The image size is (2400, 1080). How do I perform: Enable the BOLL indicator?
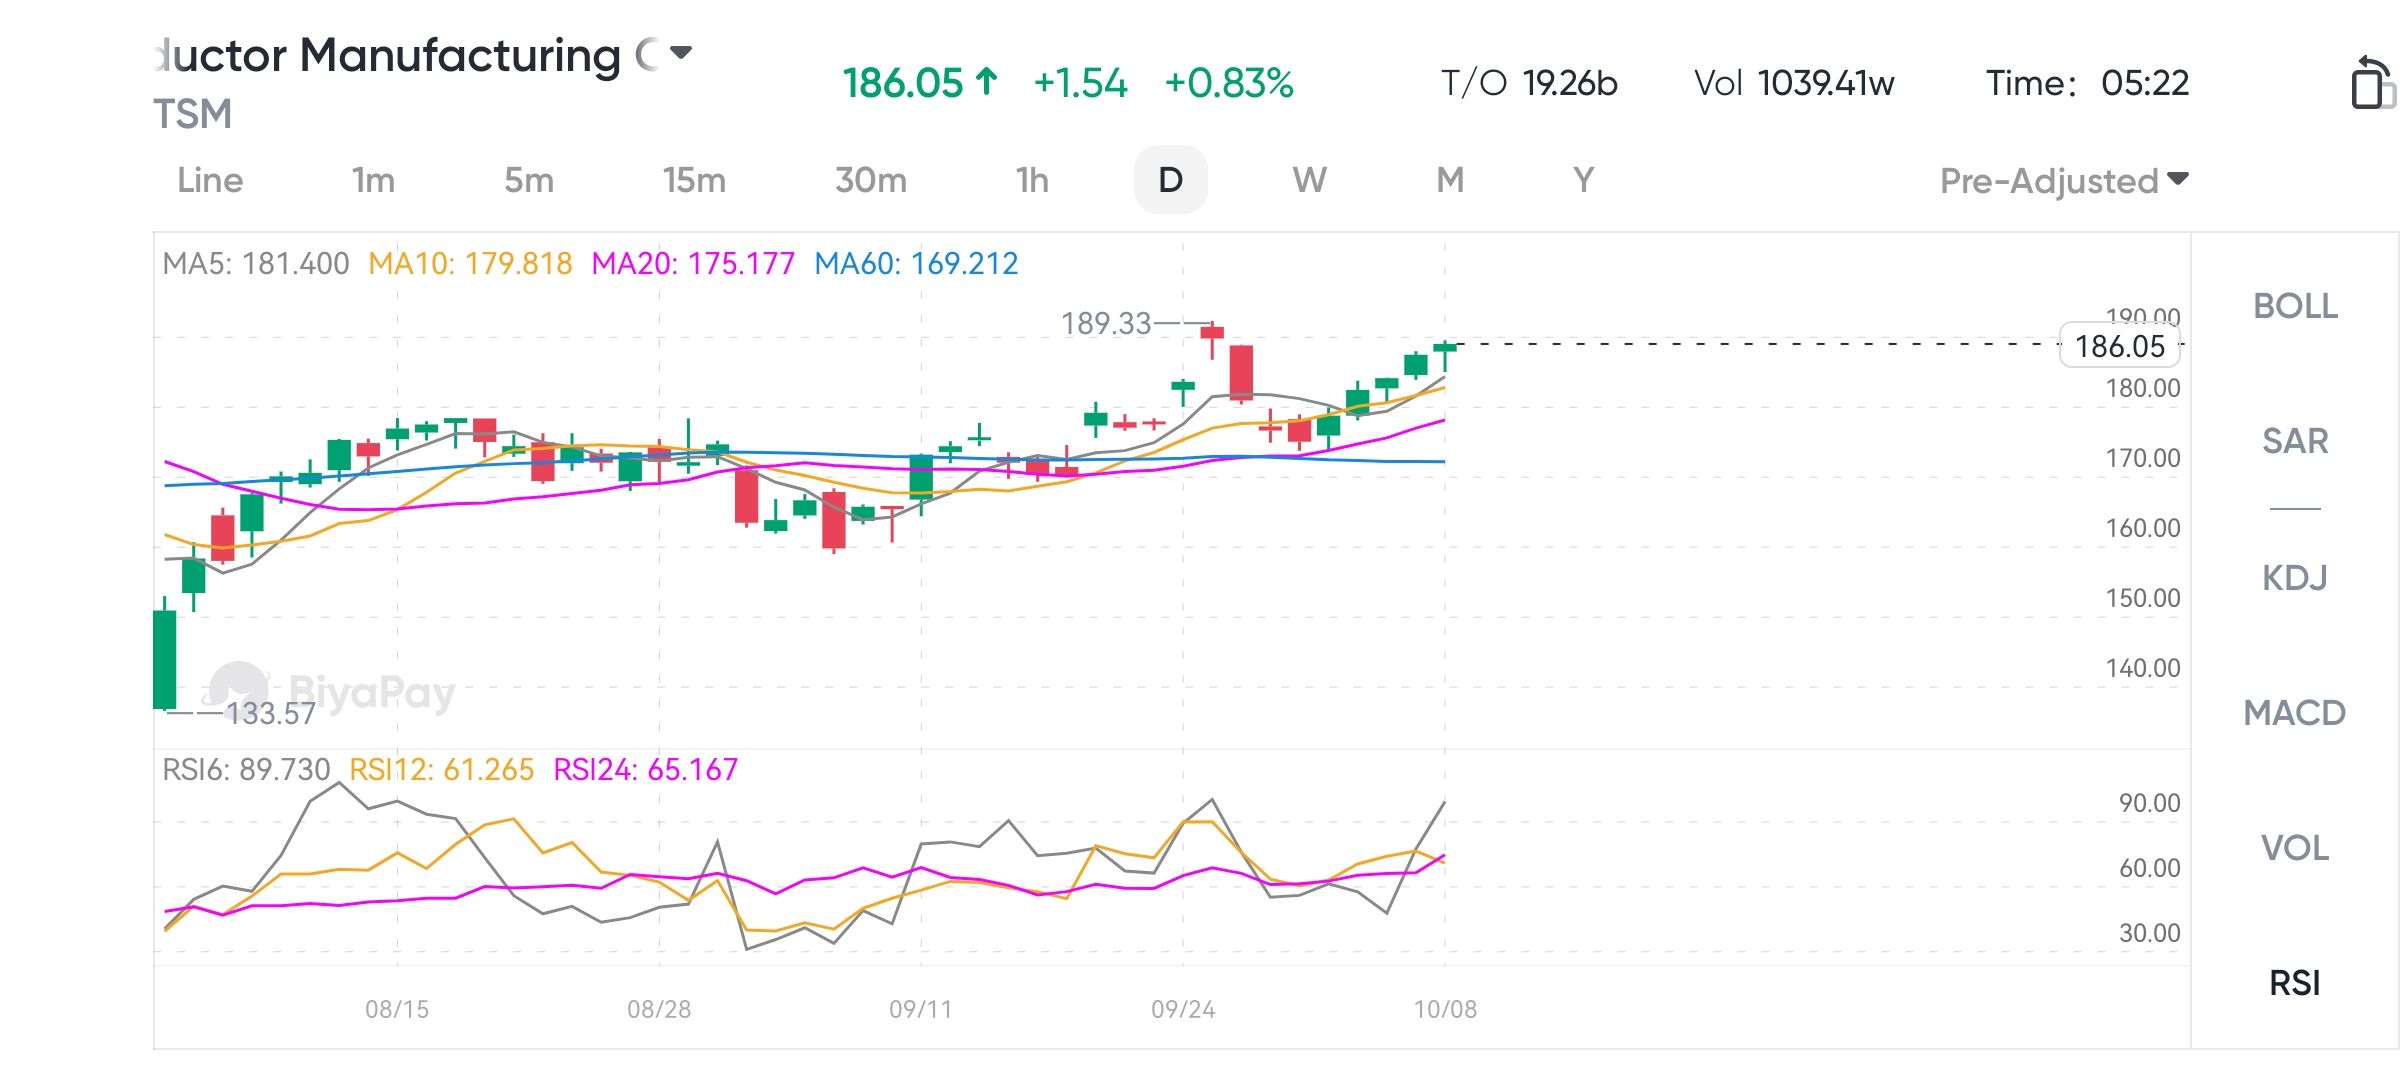pyautogui.click(x=2295, y=306)
